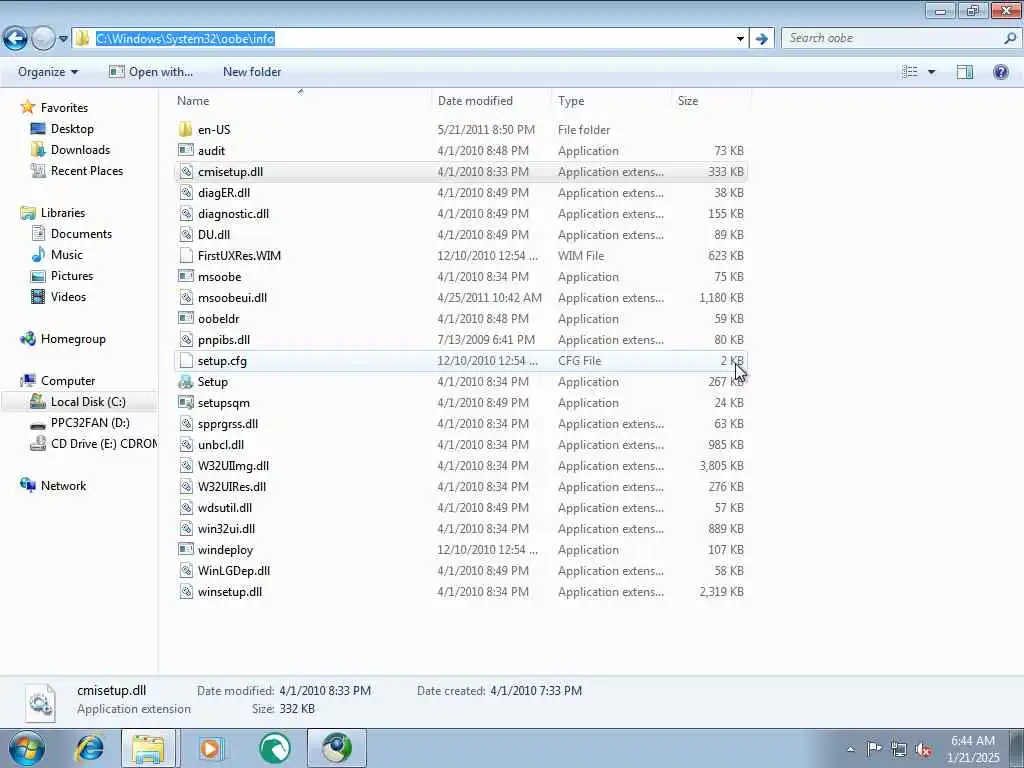Select diagER.dll file icon

click(185, 193)
